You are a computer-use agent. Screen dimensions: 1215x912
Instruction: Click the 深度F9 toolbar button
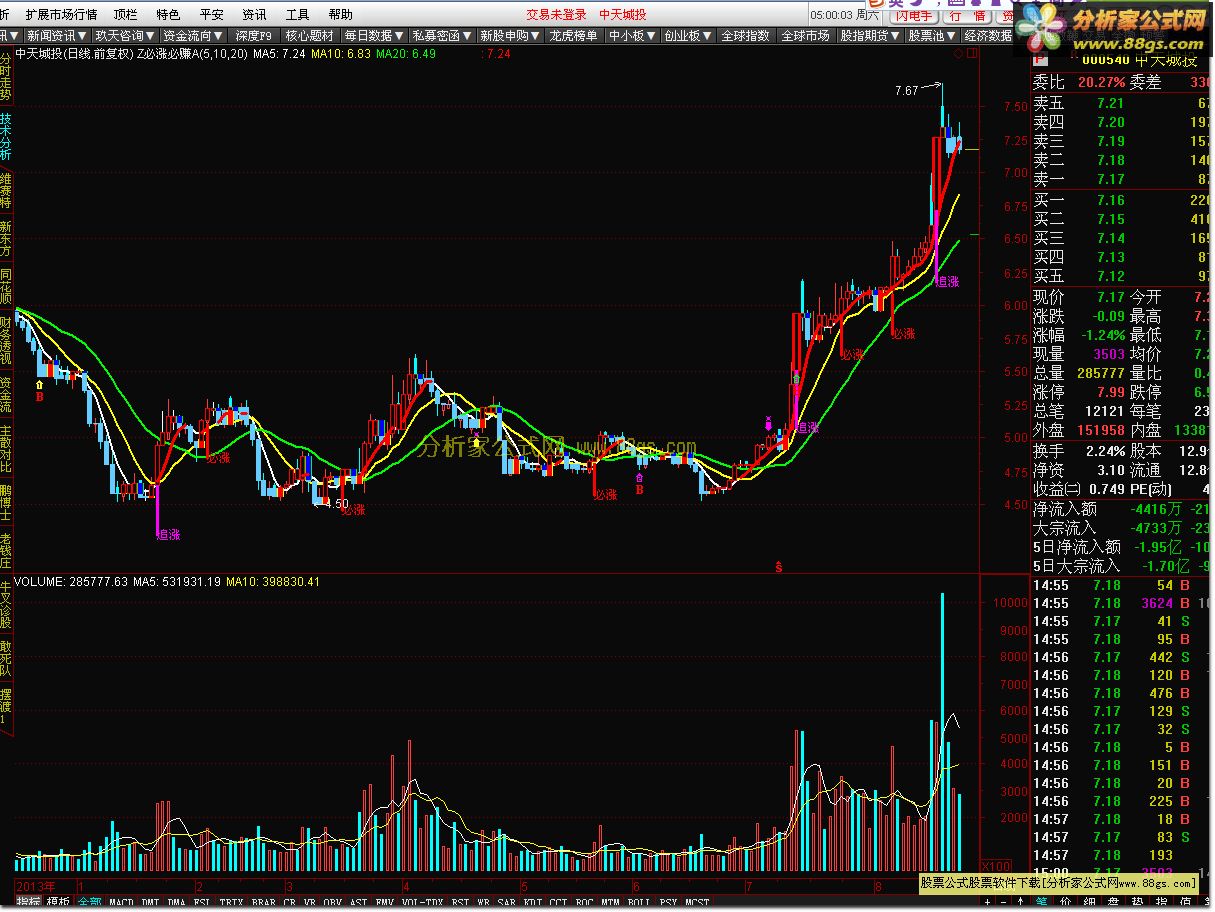[253, 36]
